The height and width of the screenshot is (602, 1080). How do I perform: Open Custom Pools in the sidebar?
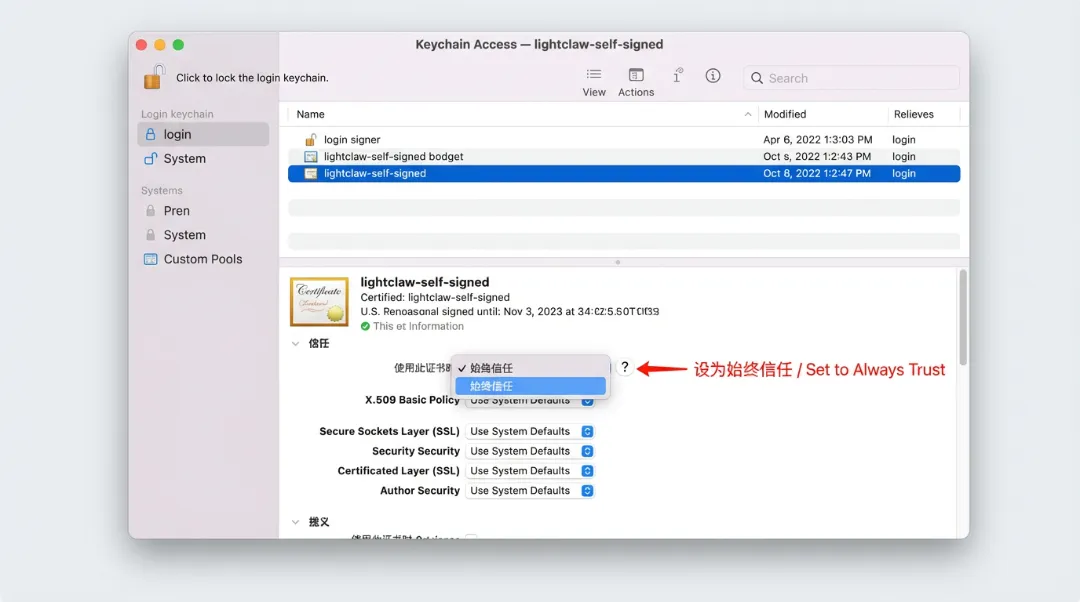tap(203, 259)
